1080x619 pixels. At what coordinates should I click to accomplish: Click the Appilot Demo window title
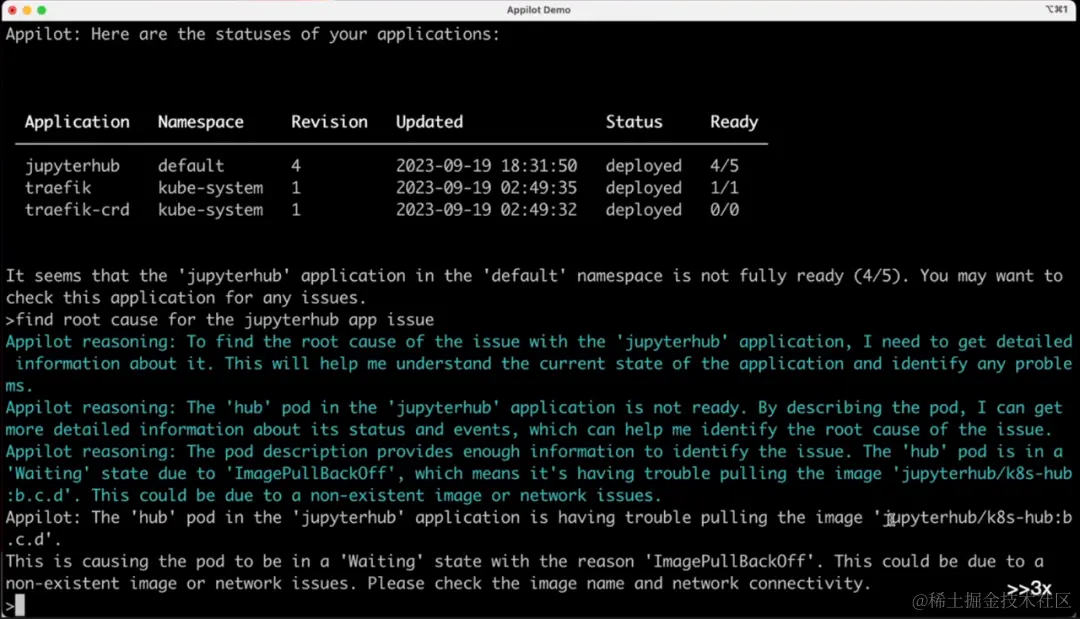[539, 10]
